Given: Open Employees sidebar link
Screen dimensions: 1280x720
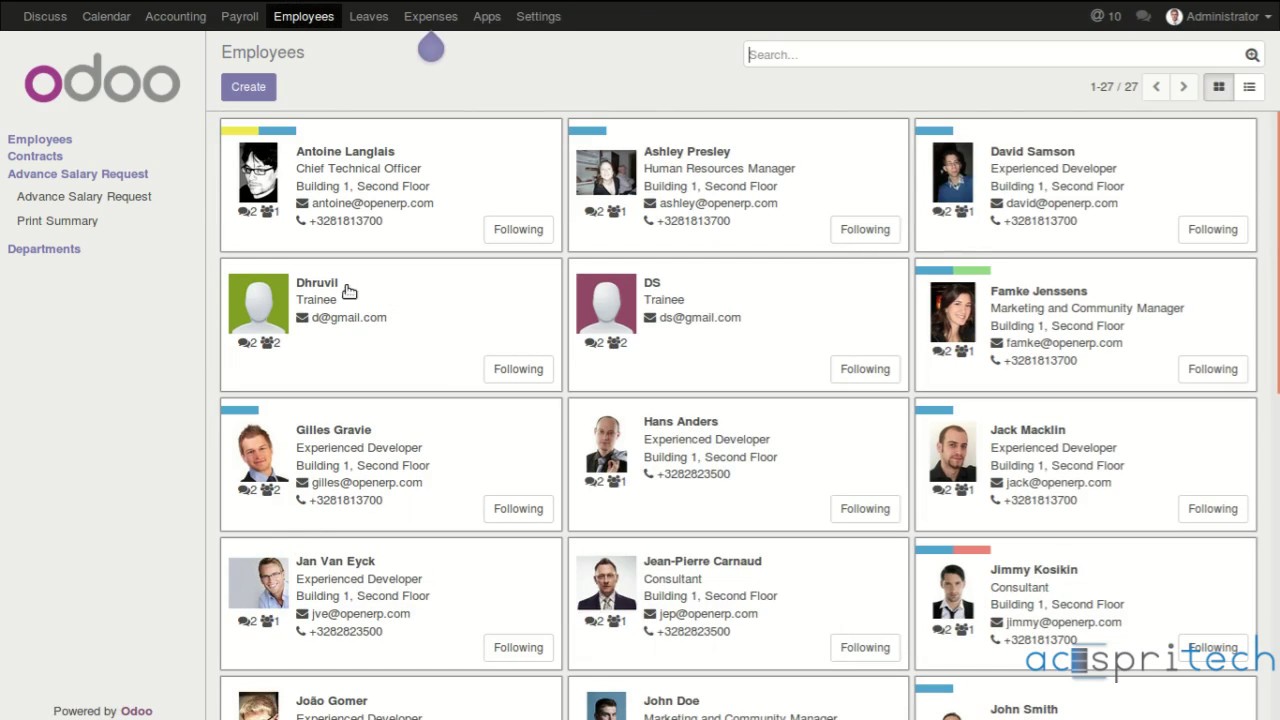Looking at the screenshot, I should (x=40, y=139).
